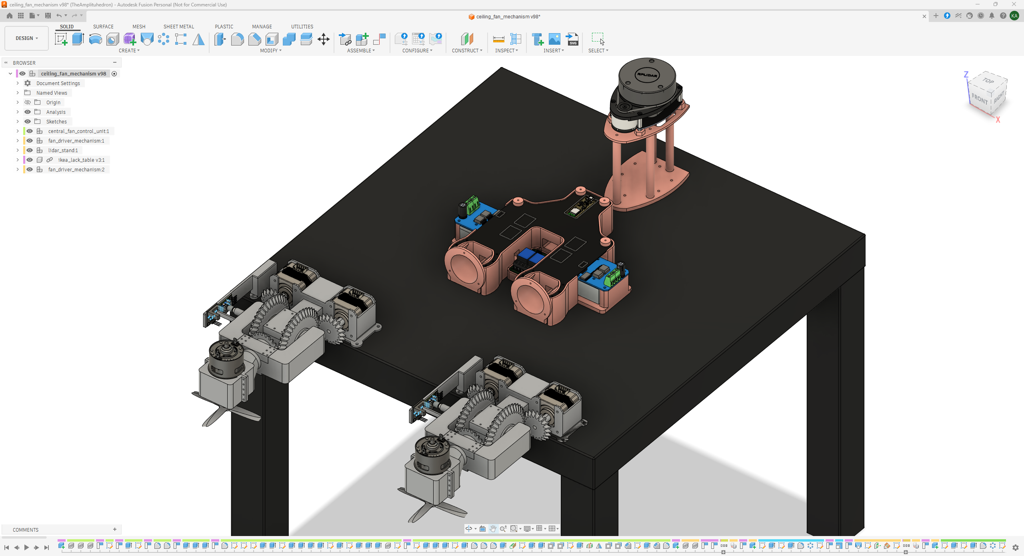Expand the Document Settings node
Image resolution: width=1024 pixels, height=556 pixels.
[x=18, y=83]
